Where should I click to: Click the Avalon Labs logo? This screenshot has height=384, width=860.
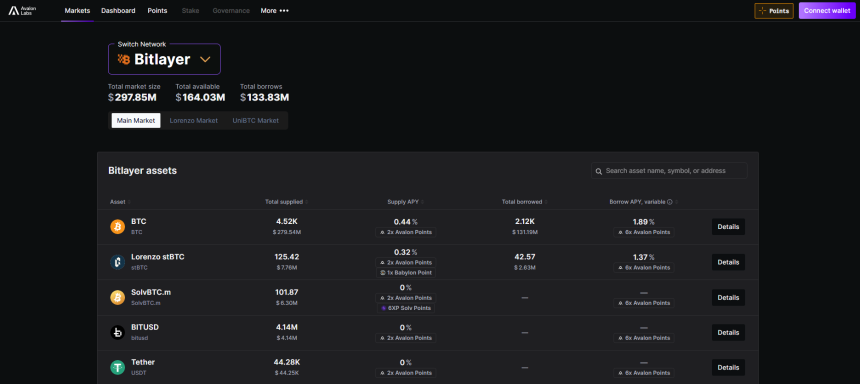pyautogui.click(x=22, y=10)
